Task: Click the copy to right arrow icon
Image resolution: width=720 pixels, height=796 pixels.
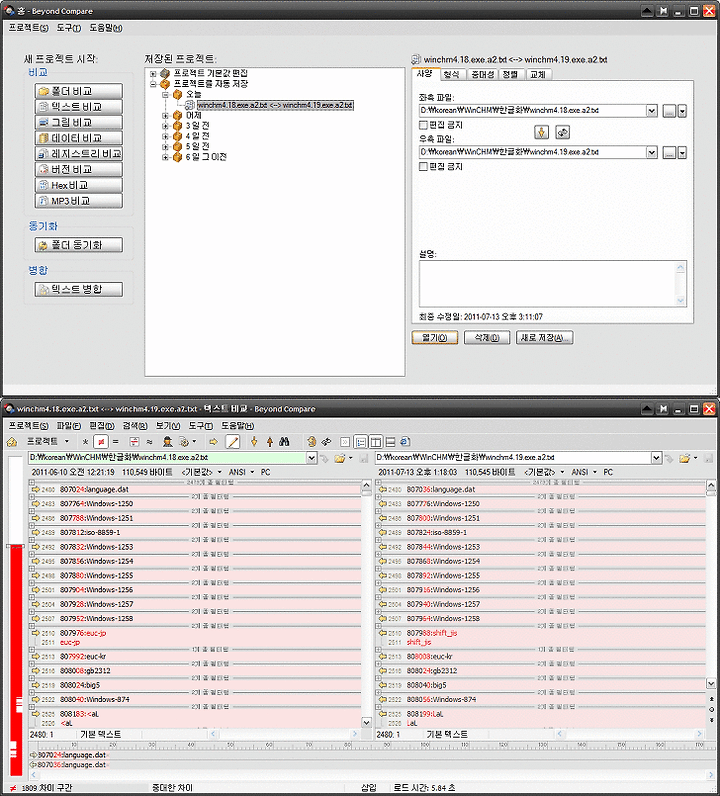Action: (213, 442)
